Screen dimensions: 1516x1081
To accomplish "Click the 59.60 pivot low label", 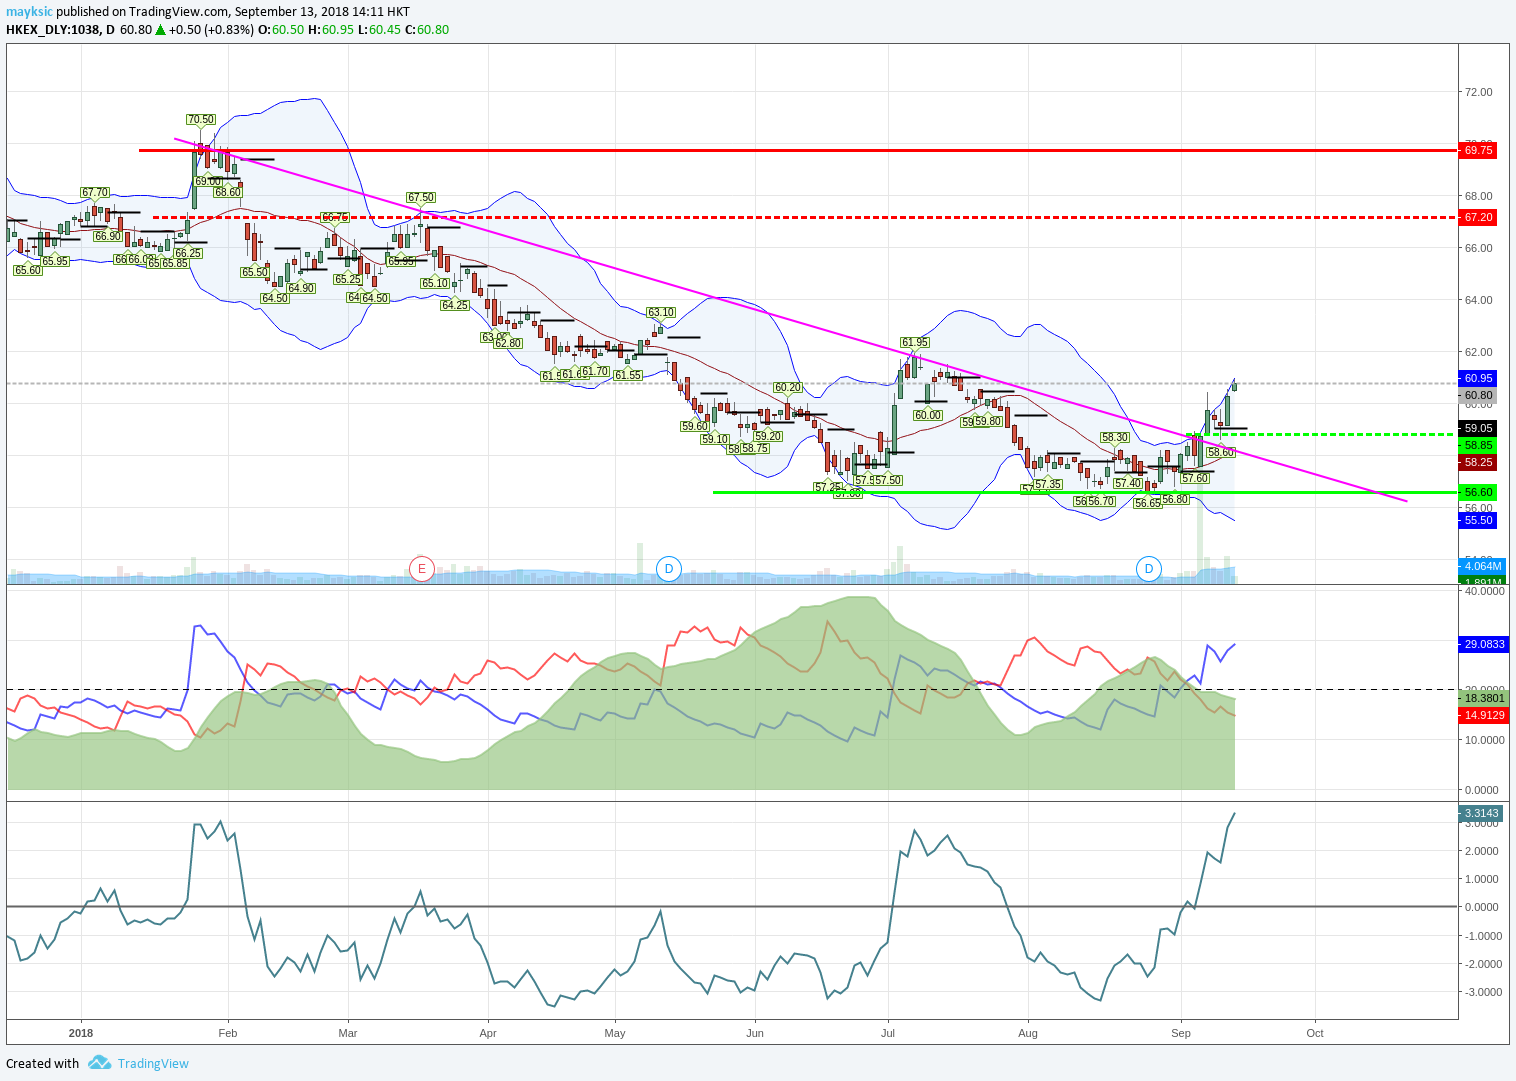I will (695, 426).
